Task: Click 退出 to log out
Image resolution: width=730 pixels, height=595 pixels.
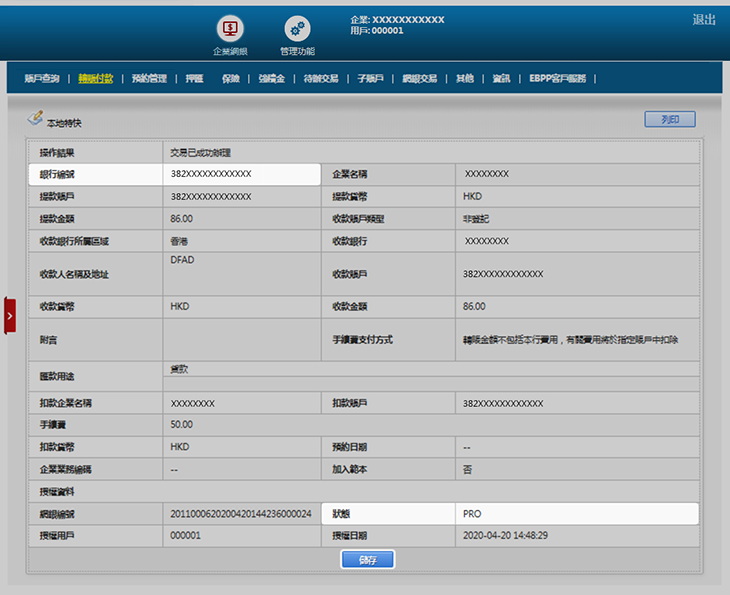Action: pos(704,20)
